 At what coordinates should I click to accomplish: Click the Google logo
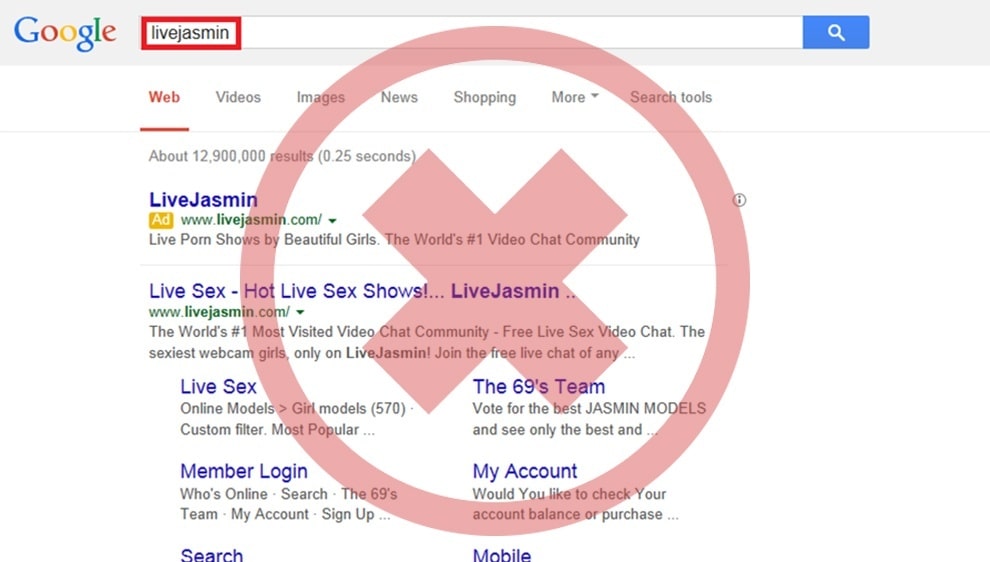(65, 33)
